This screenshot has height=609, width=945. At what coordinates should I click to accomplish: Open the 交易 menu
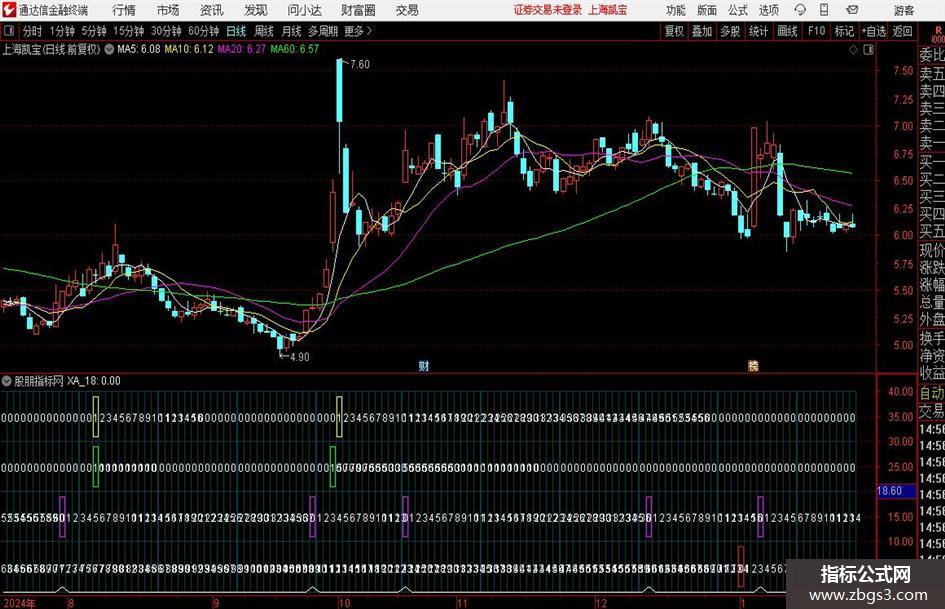[x=407, y=10]
